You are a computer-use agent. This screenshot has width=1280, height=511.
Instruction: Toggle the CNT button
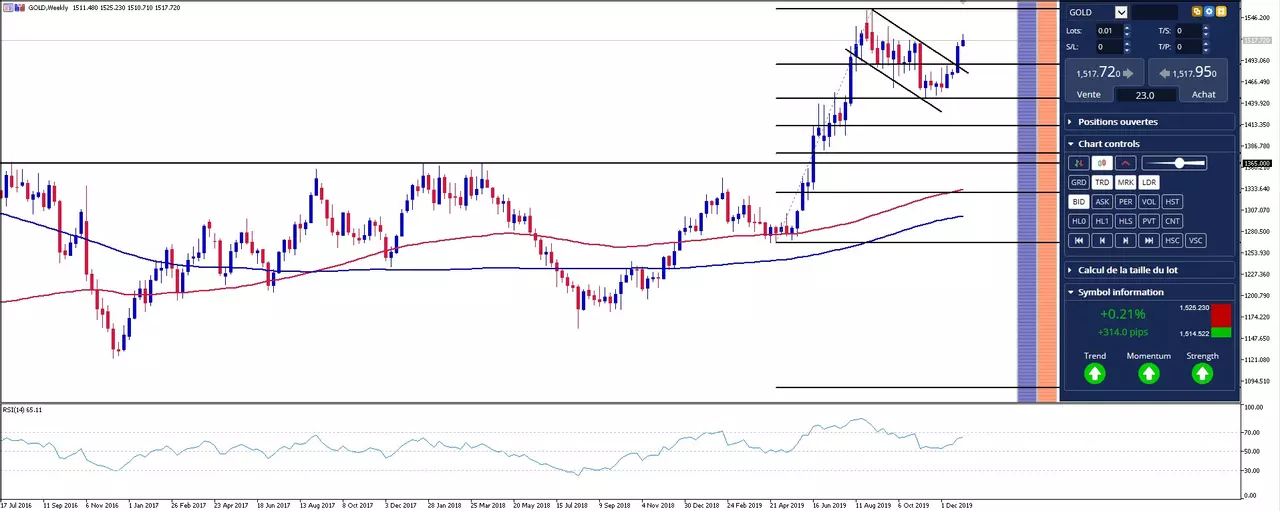point(1172,221)
